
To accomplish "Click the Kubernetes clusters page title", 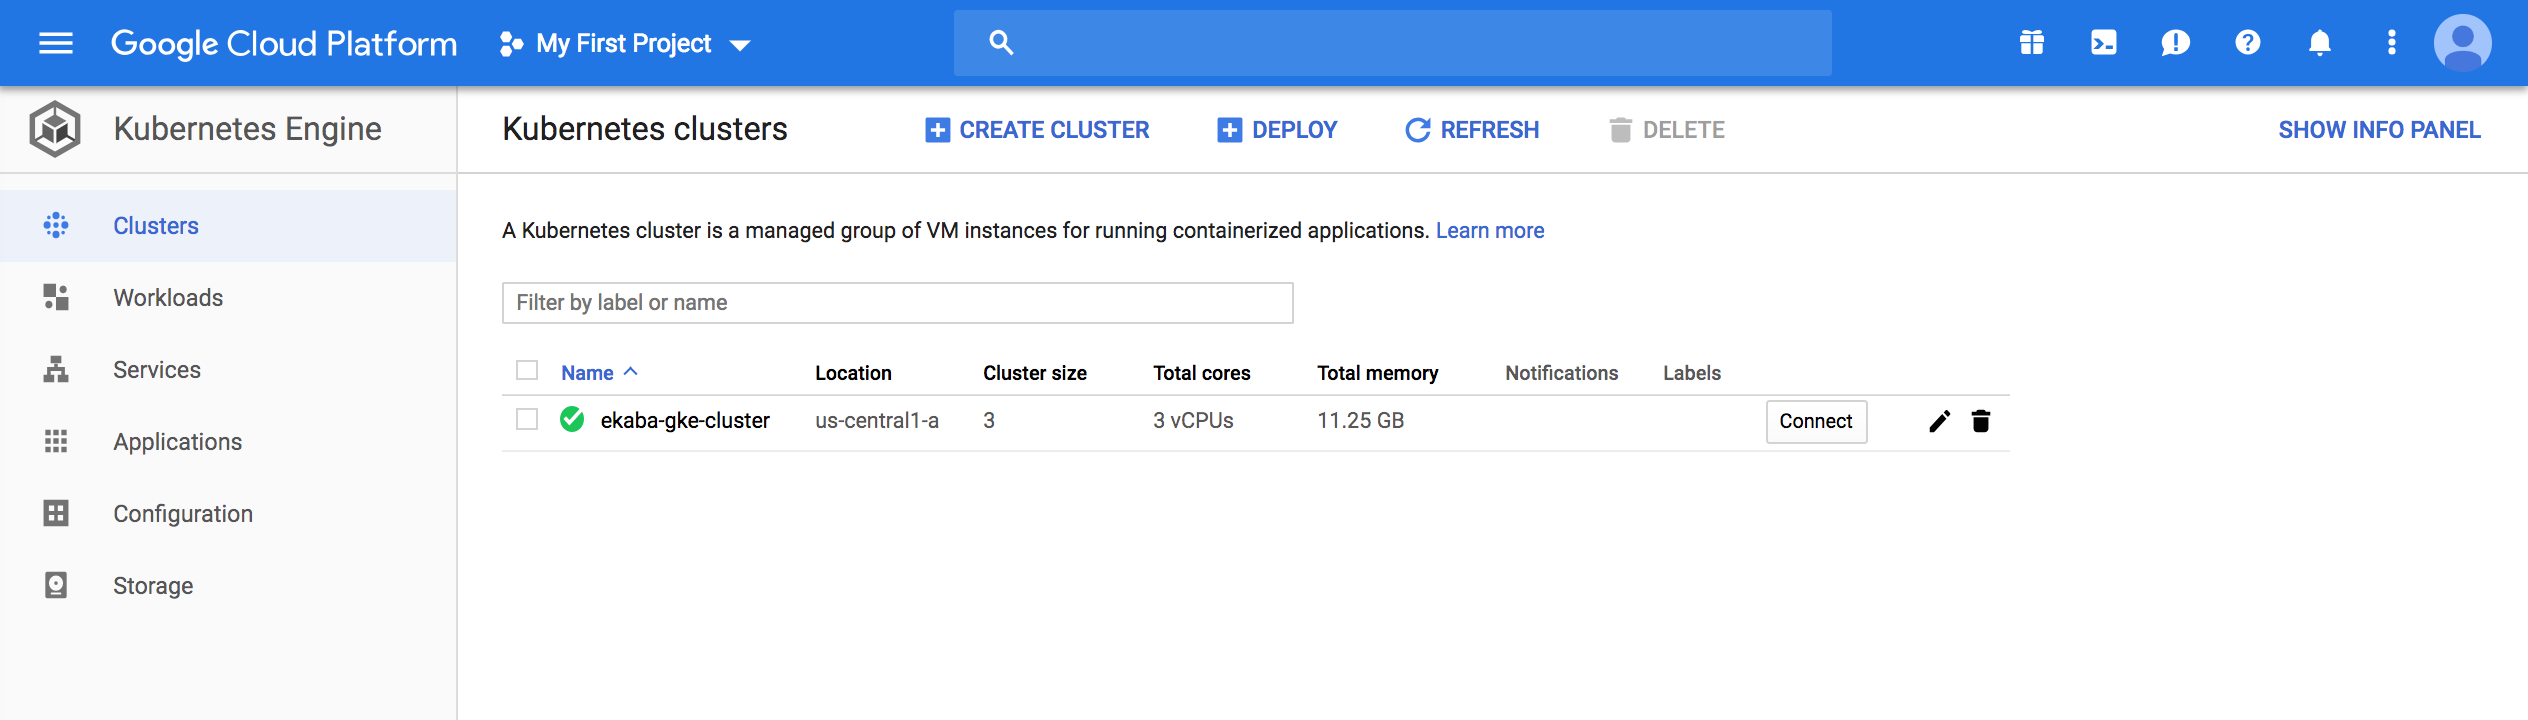I will click(645, 129).
